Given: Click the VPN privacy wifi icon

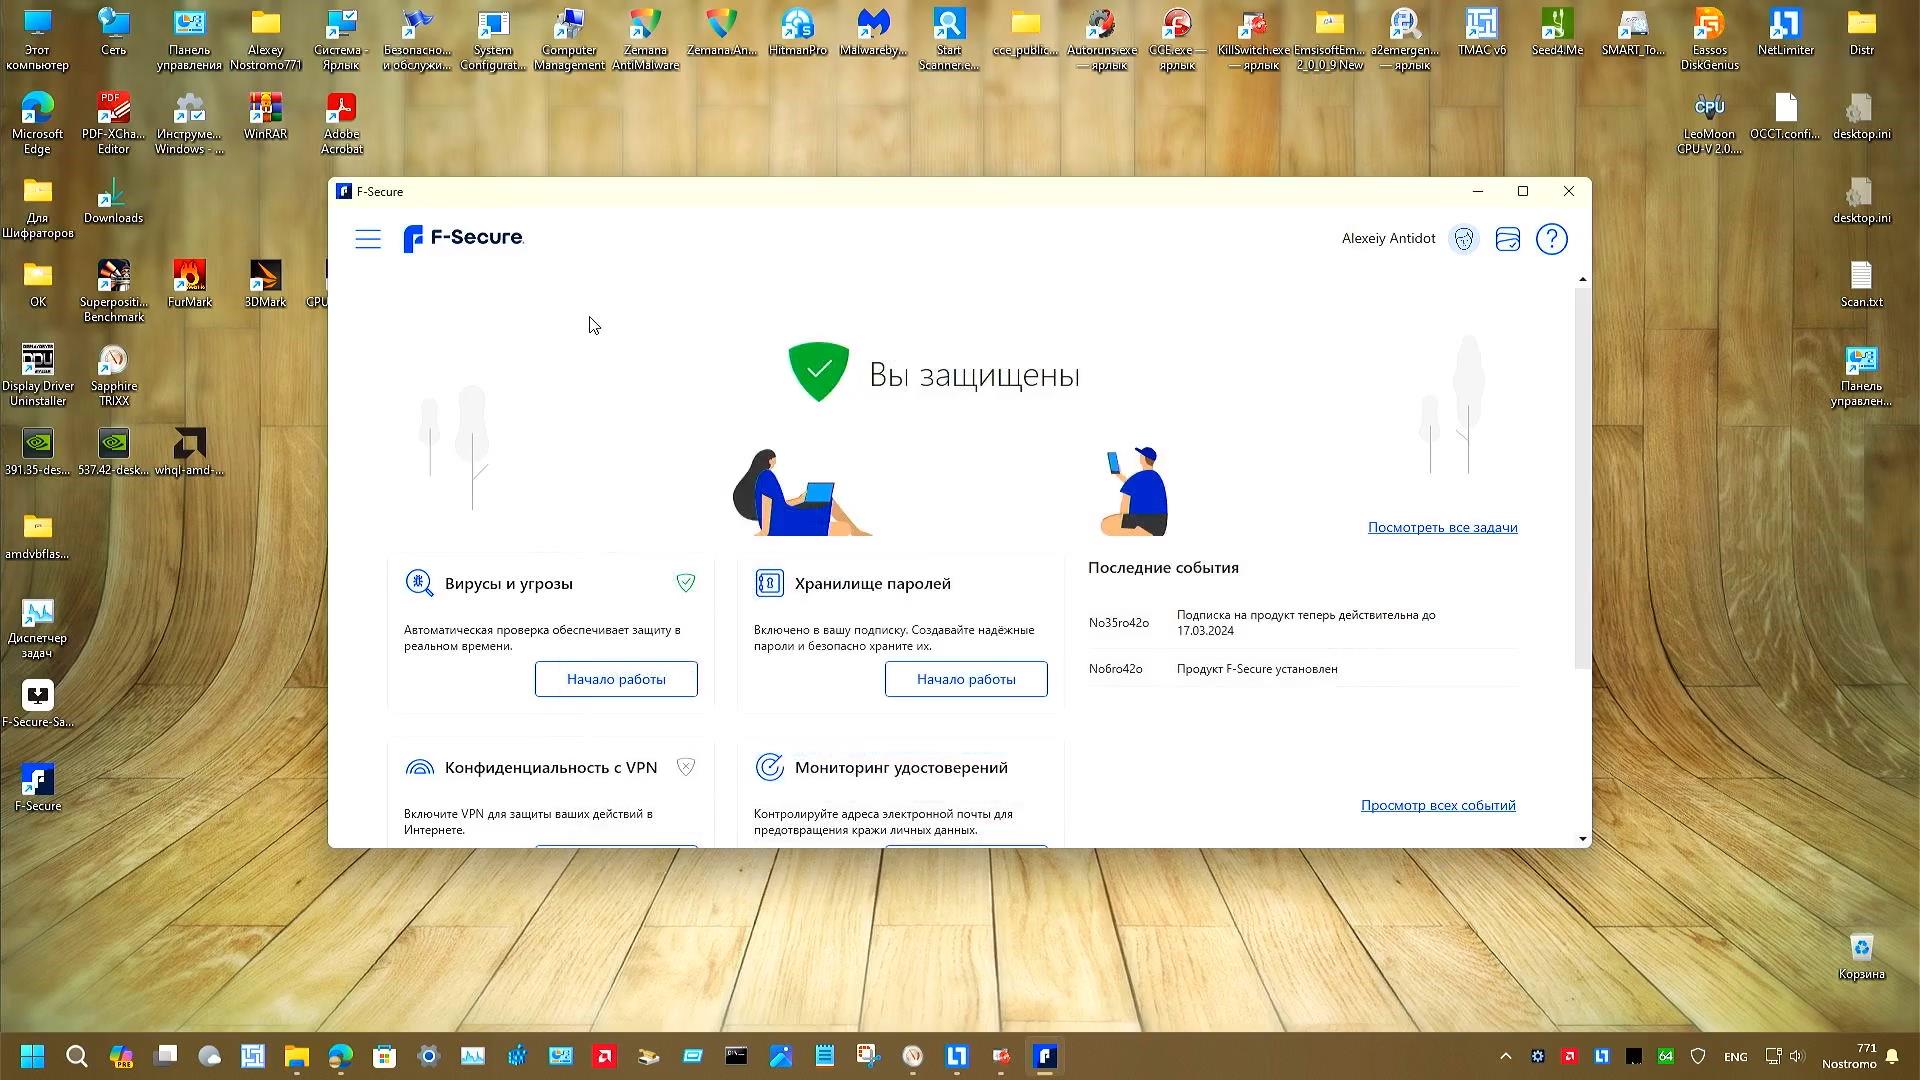Looking at the screenshot, I should (419, 767).
